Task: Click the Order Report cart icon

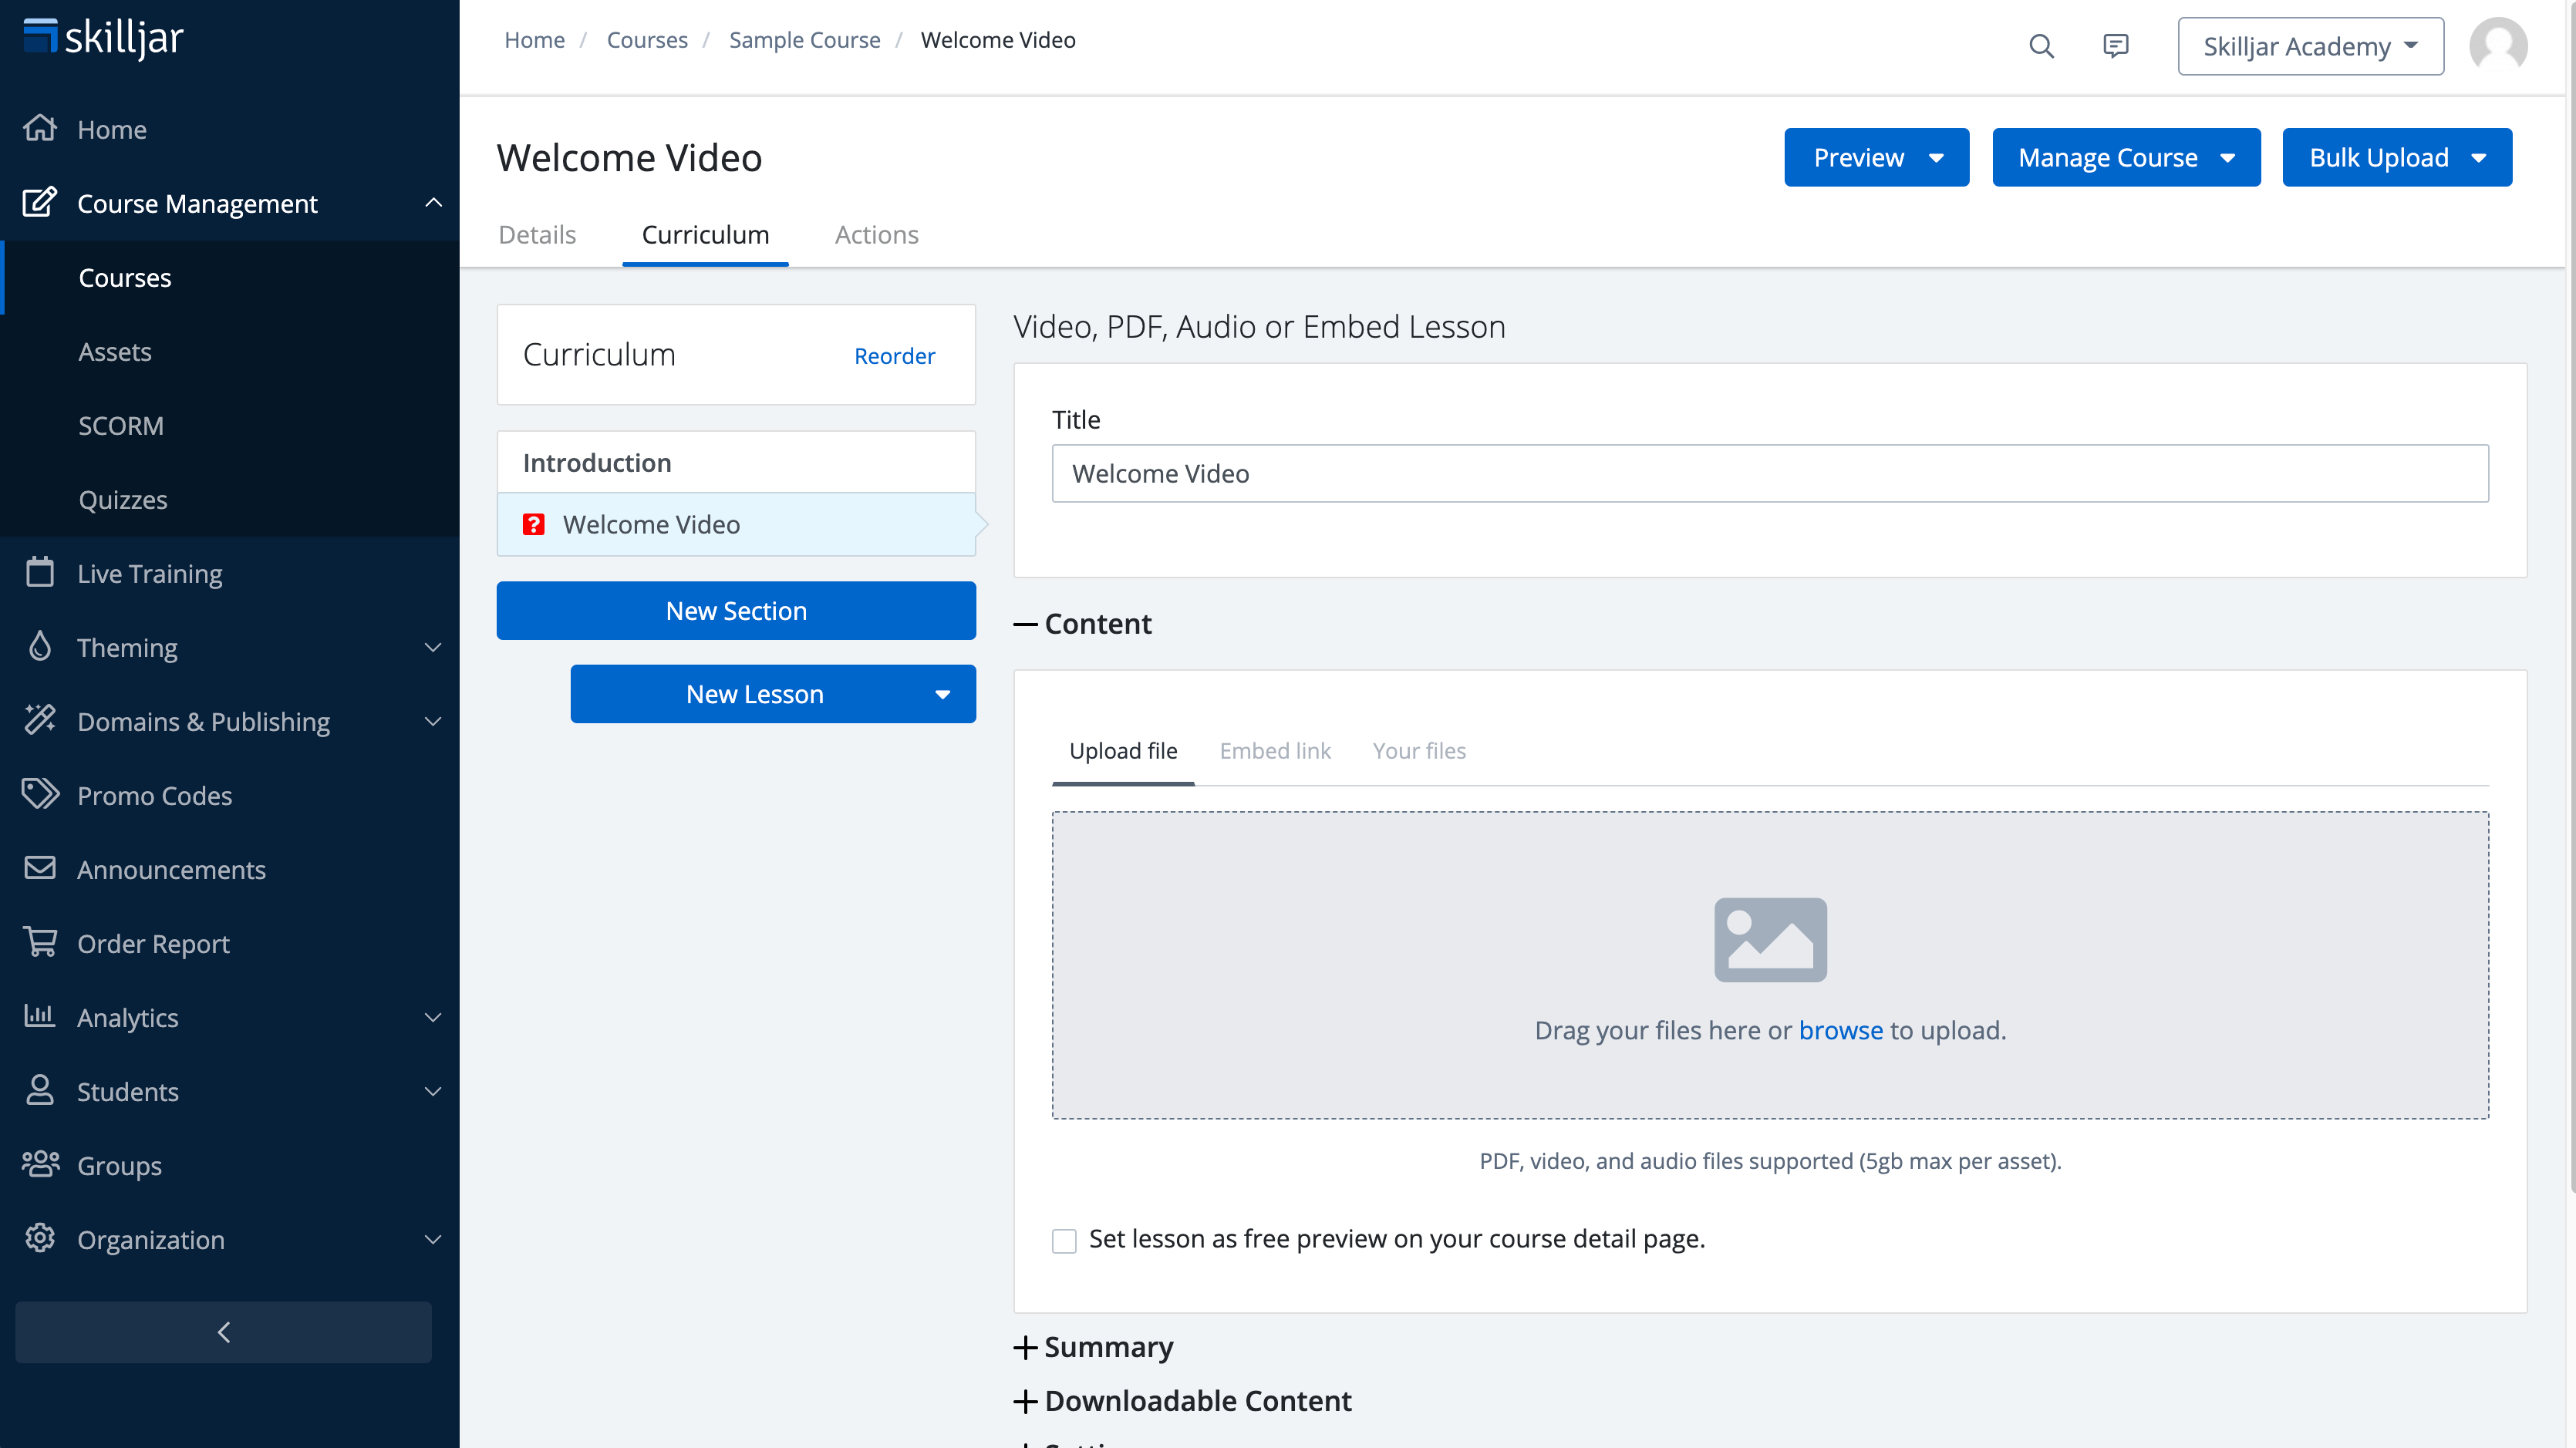Action: click(x=40, y=943)
